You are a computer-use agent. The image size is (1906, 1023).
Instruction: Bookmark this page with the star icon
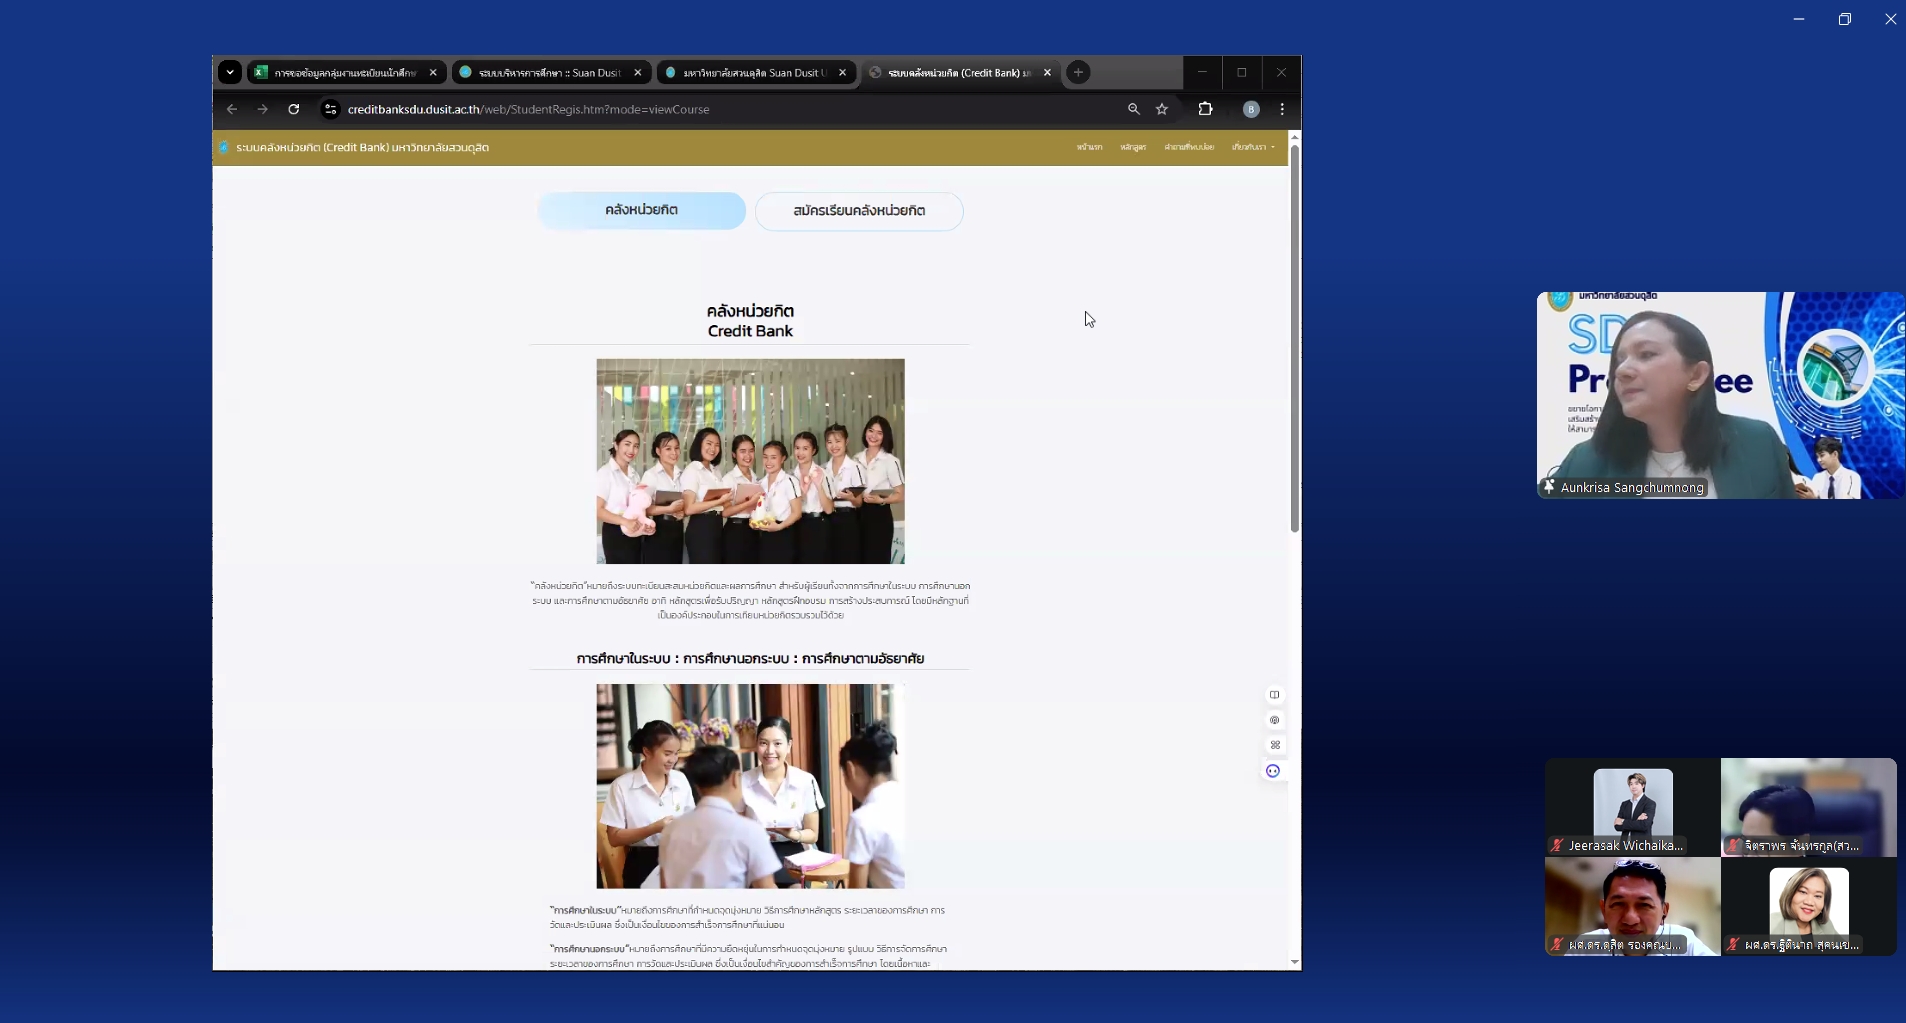coord(1162,109)
